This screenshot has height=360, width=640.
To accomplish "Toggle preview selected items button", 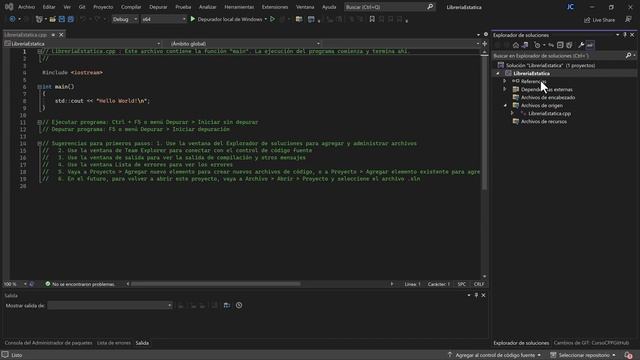I will [590, 45].
